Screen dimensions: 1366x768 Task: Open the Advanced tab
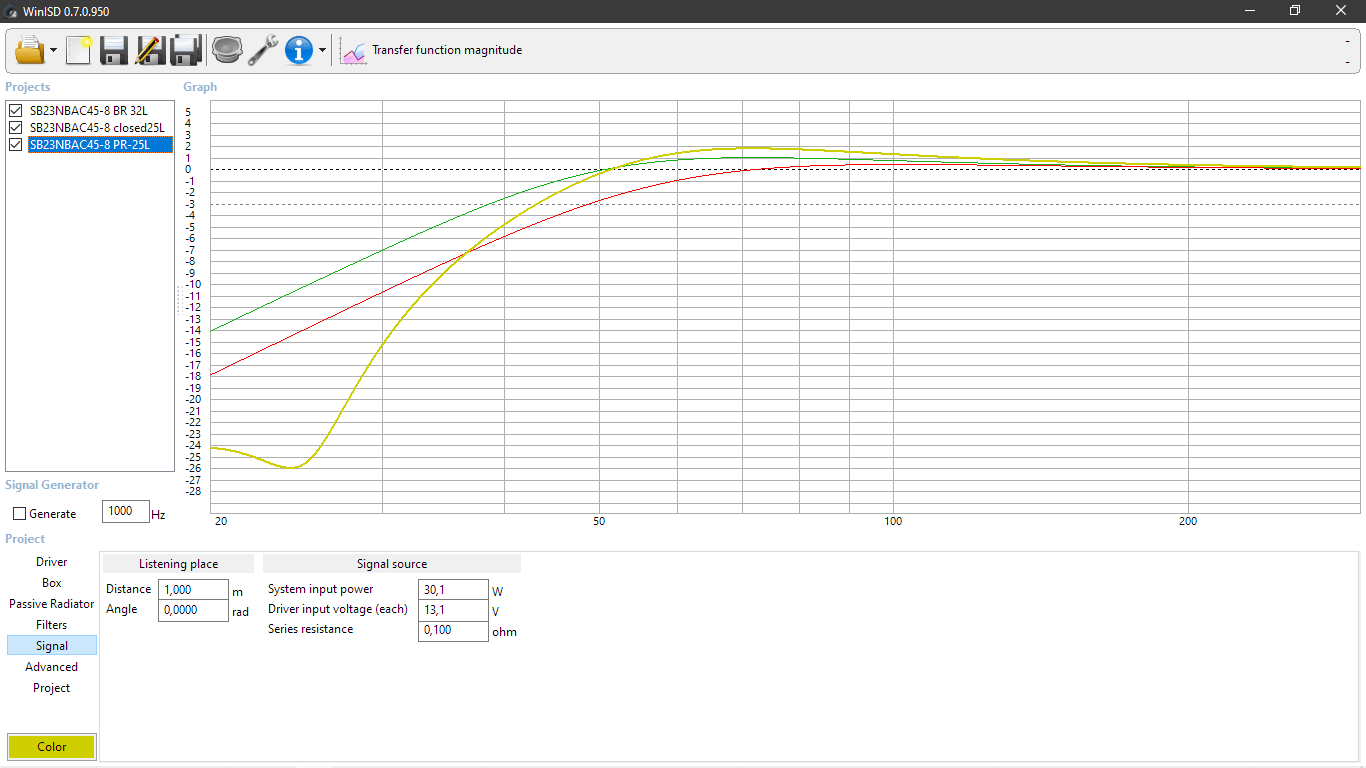click(52, 667)
